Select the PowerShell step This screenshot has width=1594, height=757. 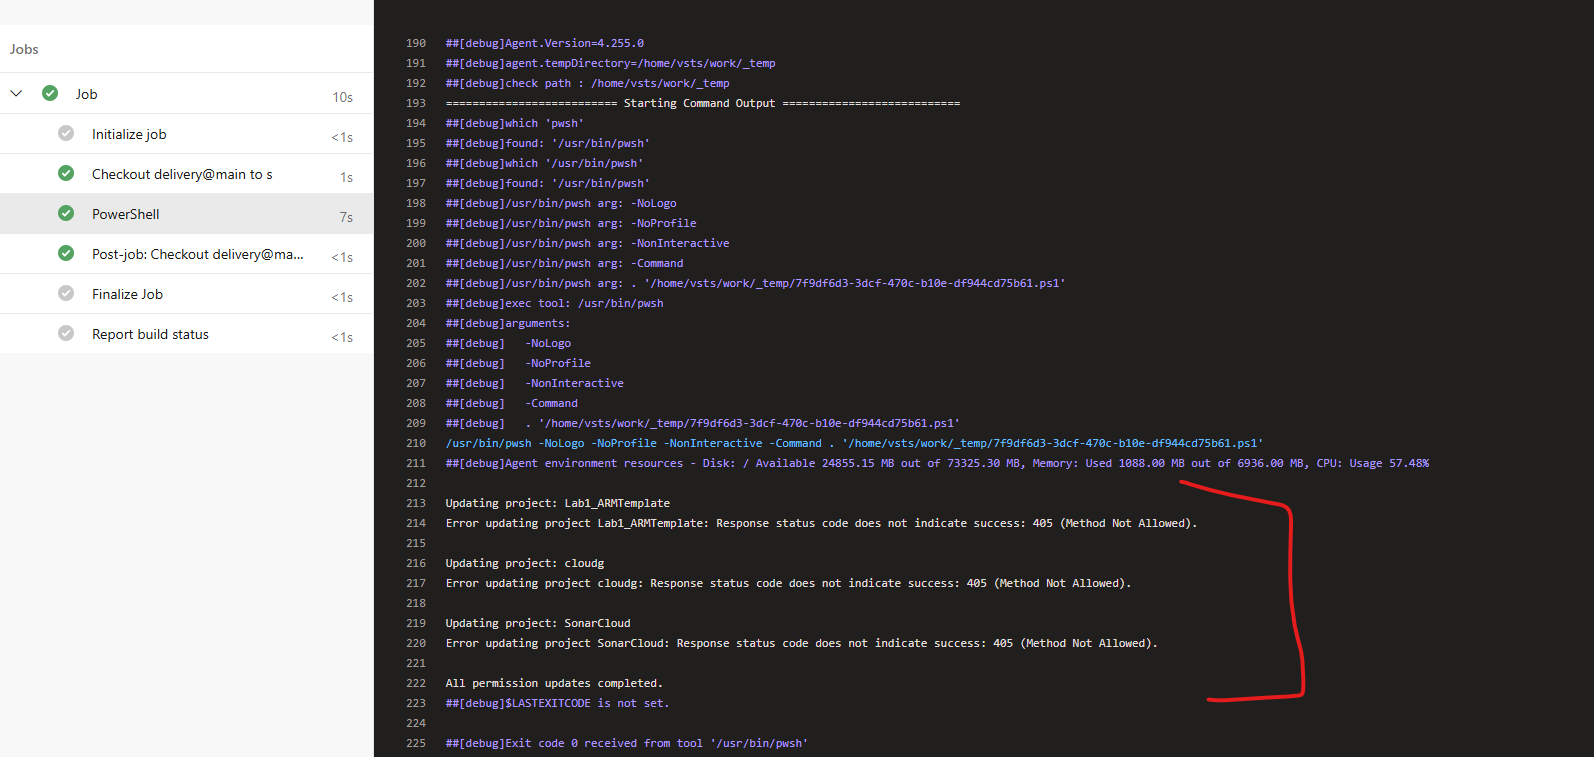186,214
